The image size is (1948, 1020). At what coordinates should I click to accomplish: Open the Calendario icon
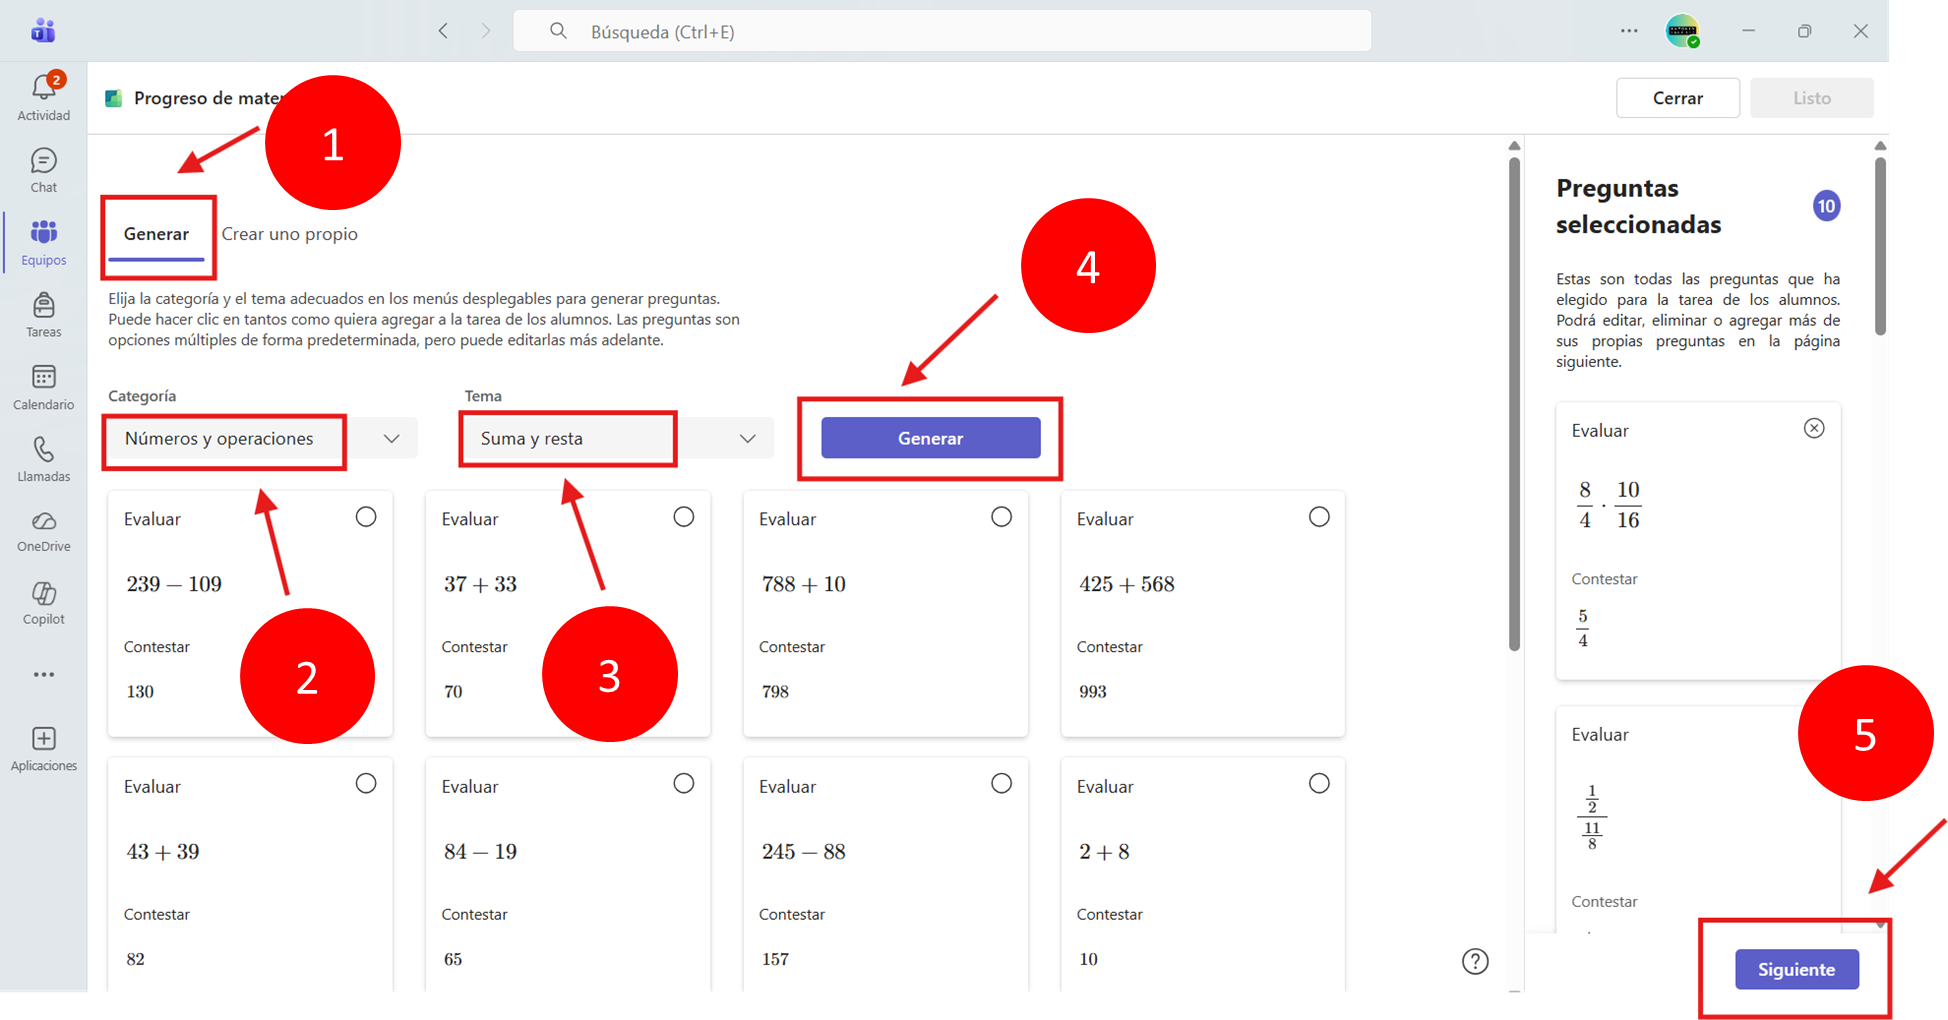43,387
